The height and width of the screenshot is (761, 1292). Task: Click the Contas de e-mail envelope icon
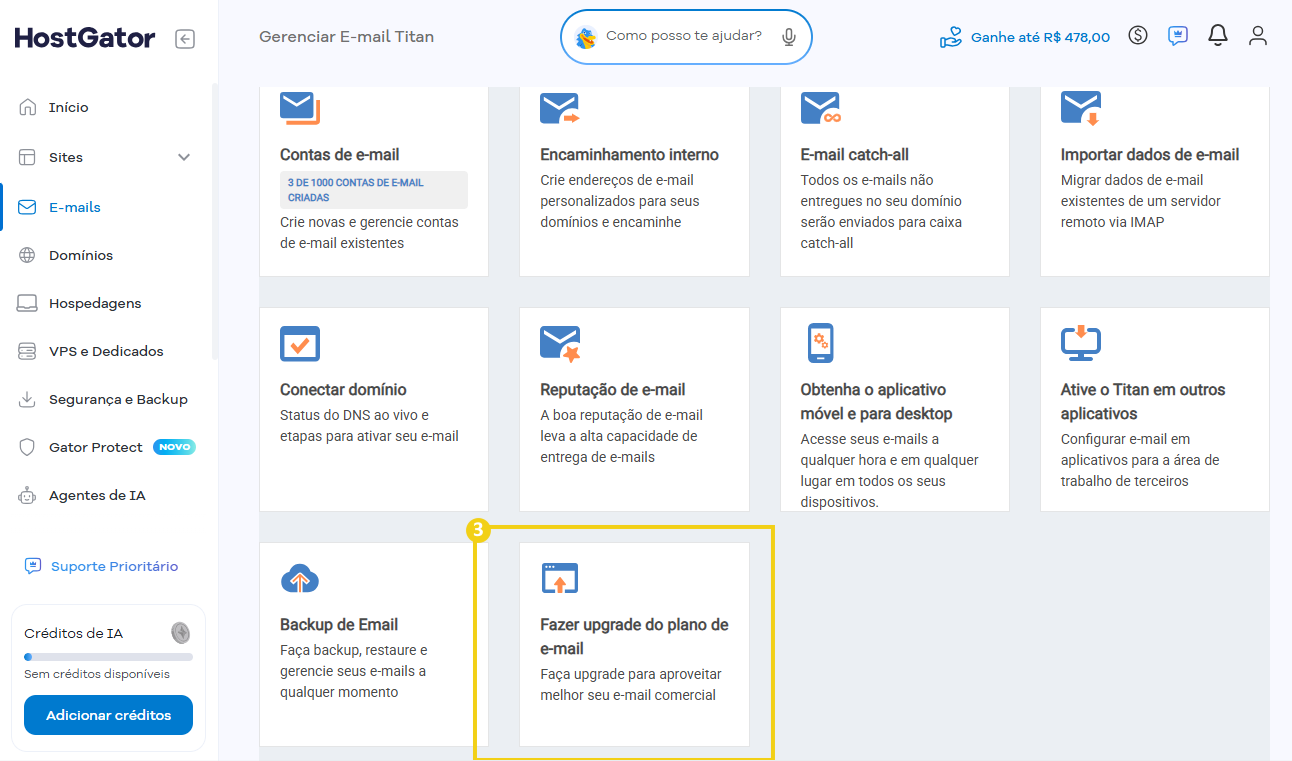(300, 108)
